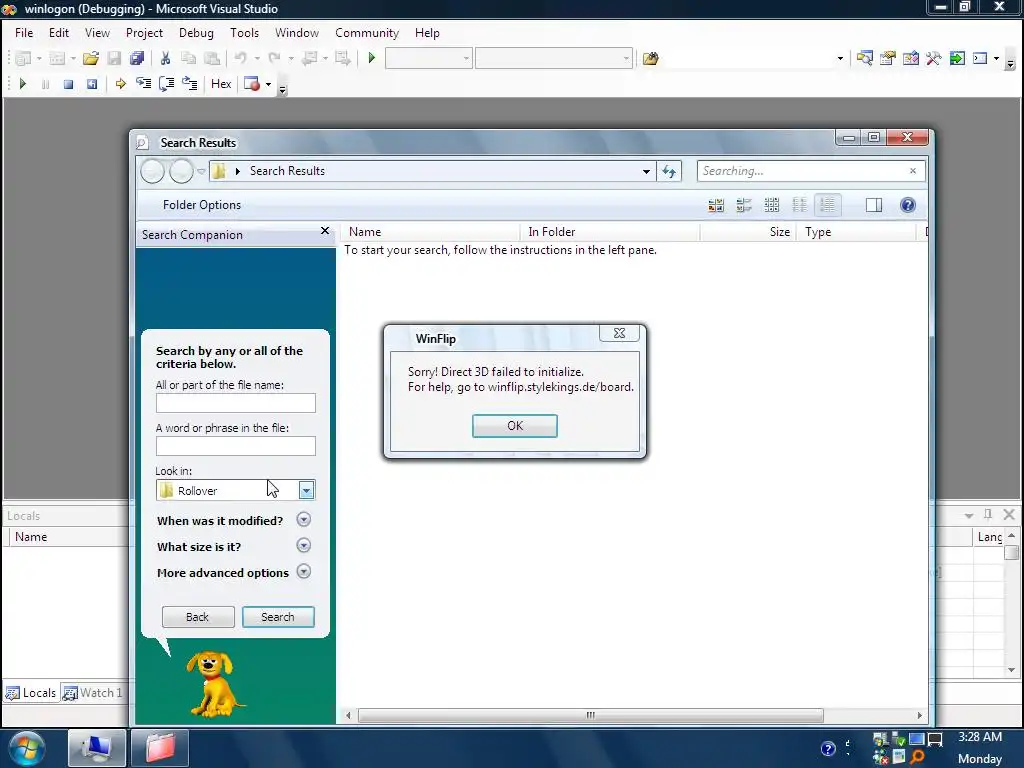Open the Start Page green arrow icon
This screenshot has height=768, width=1024.
pos(957,58)
